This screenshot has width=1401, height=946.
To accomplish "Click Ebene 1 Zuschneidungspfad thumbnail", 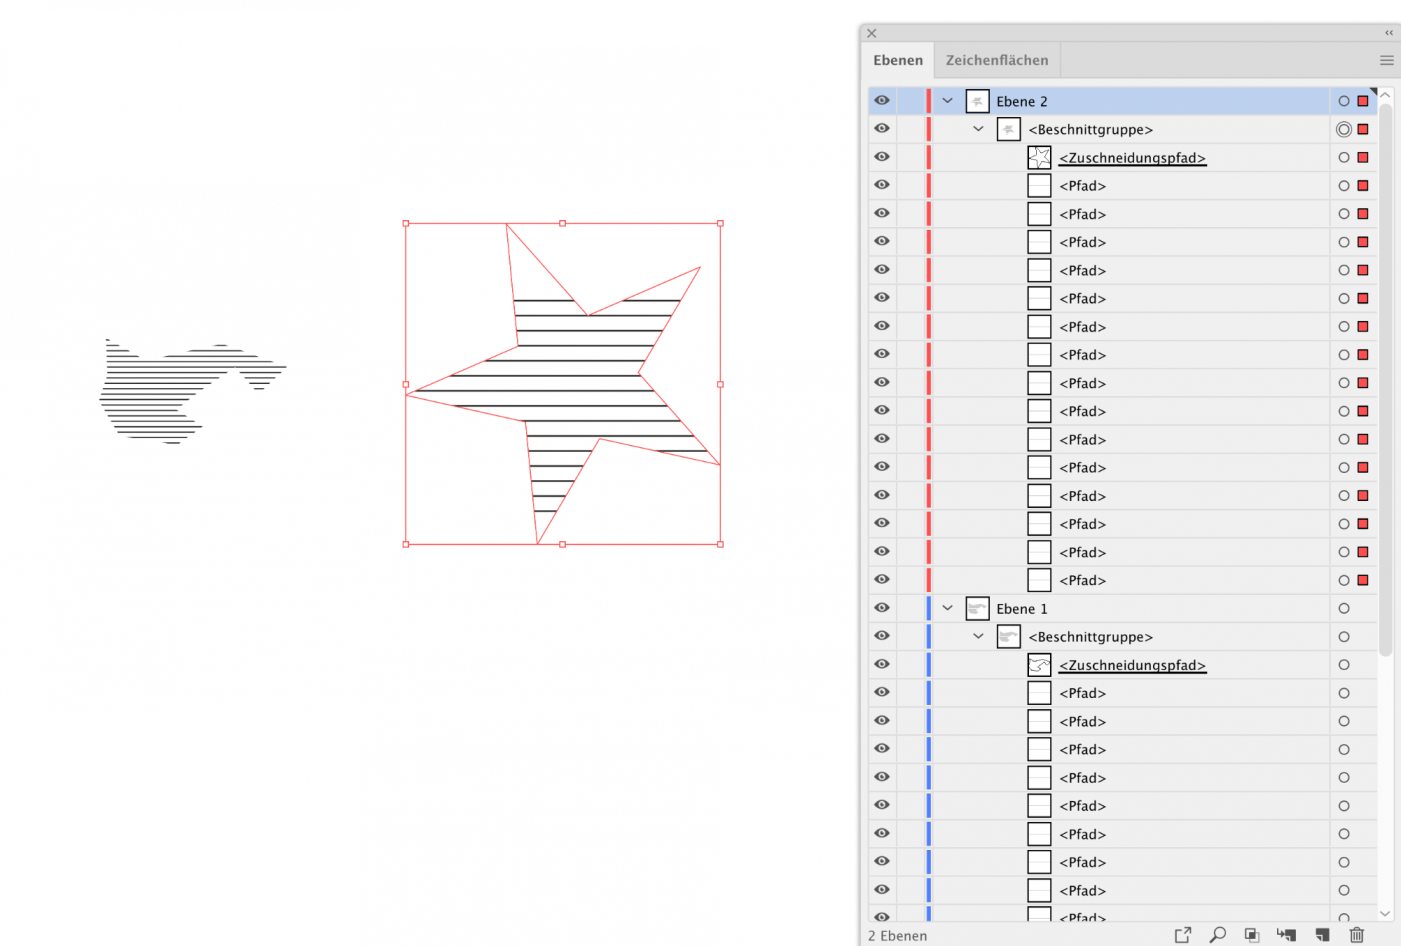I will [1039, 664].
